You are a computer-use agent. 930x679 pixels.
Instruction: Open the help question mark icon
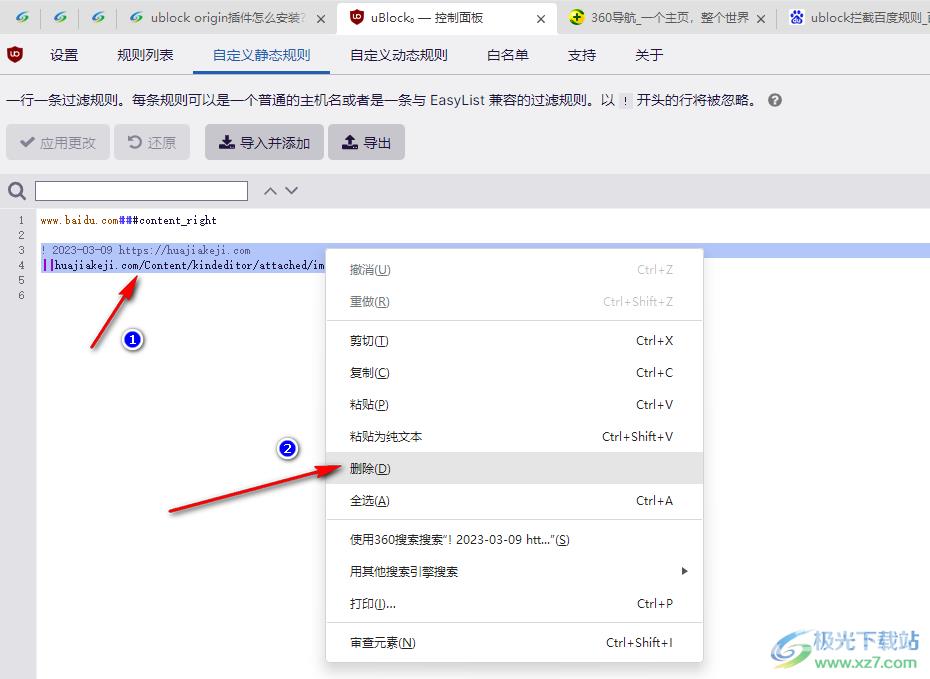775,100
